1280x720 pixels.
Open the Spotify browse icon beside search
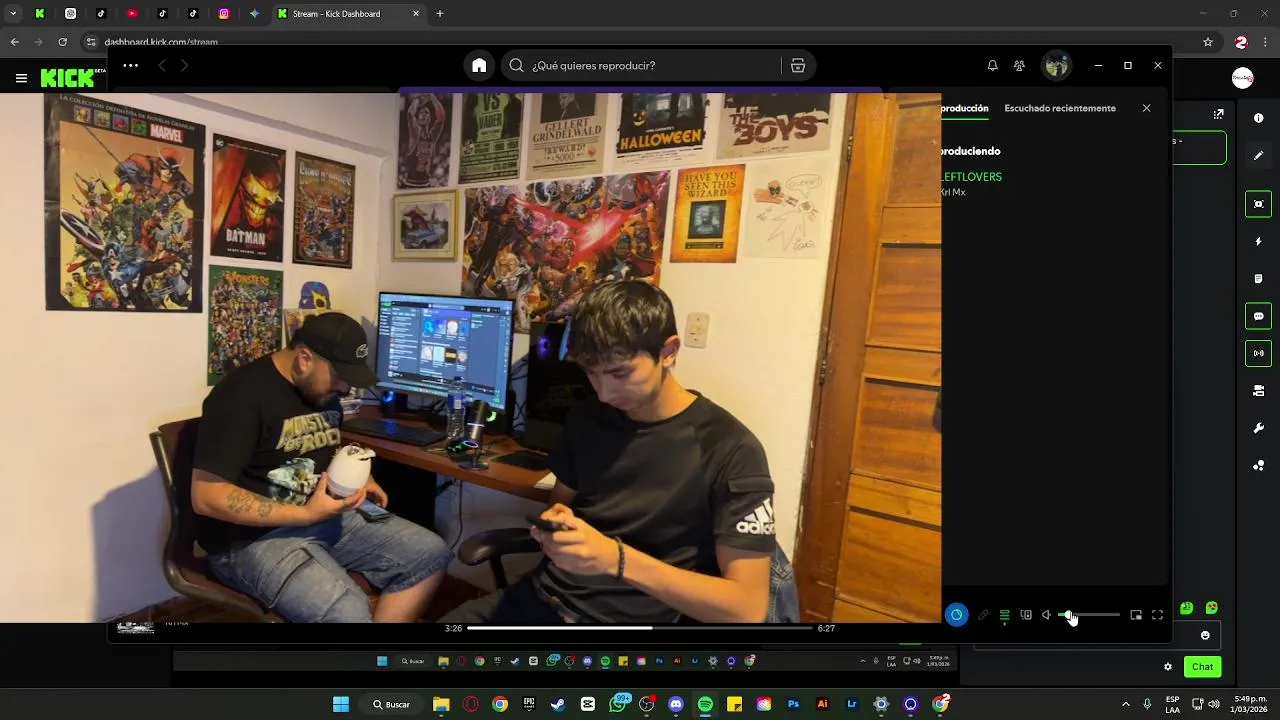pos(798,65)
